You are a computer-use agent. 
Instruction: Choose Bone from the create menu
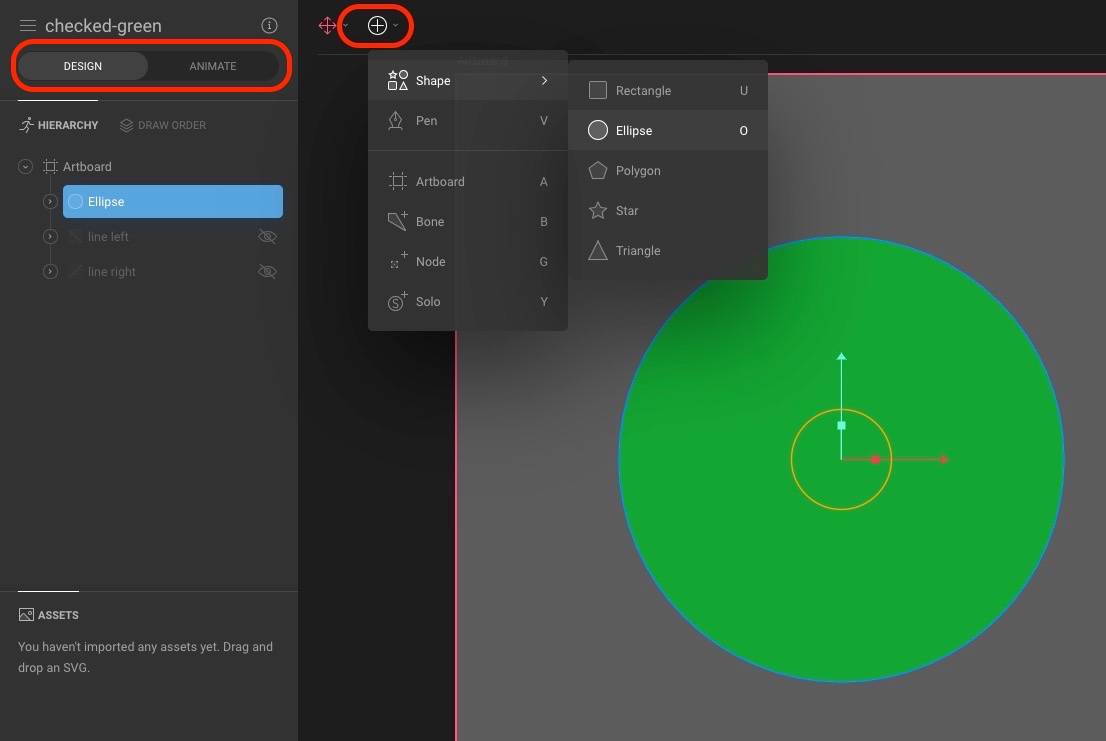pos(468,221)
